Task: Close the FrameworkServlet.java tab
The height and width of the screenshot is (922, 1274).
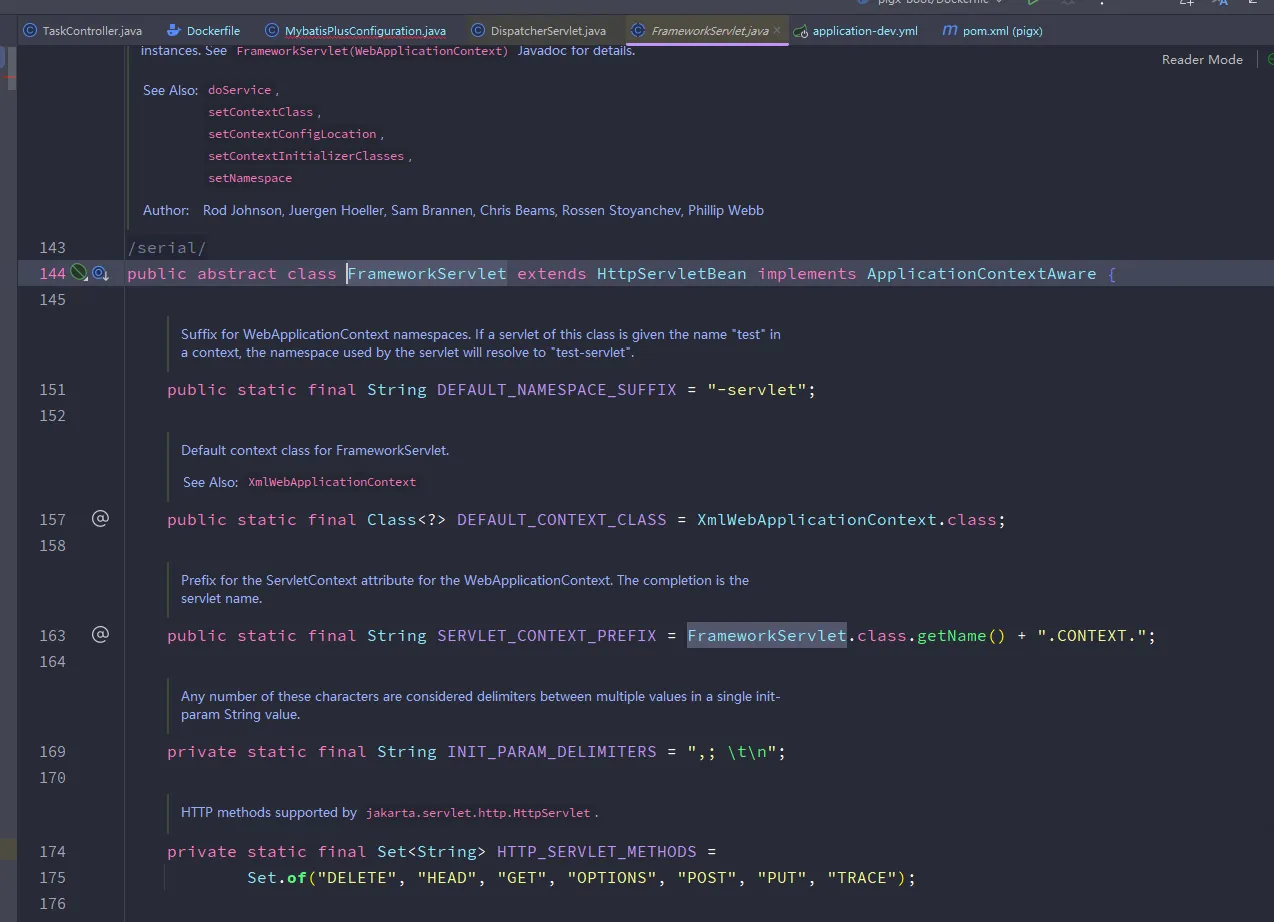Action: pos(777,31)
